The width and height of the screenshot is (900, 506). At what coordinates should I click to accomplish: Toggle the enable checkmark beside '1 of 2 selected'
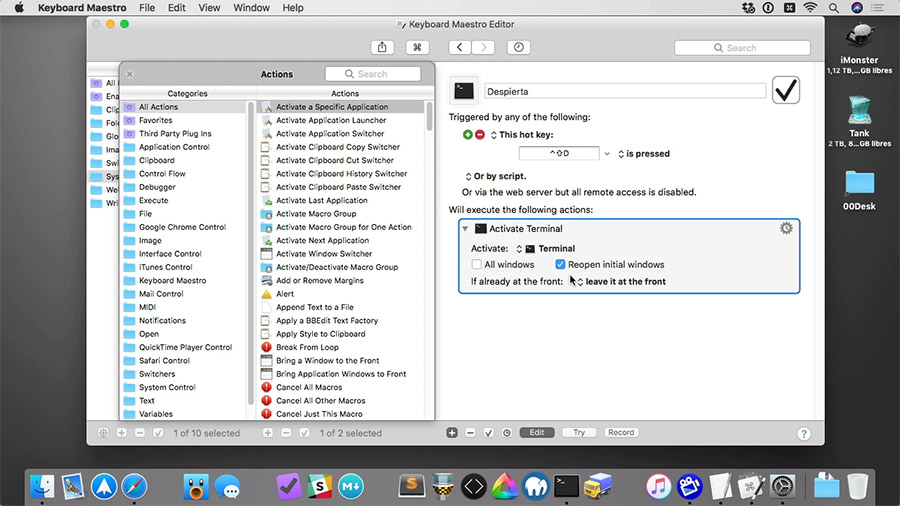305,433
